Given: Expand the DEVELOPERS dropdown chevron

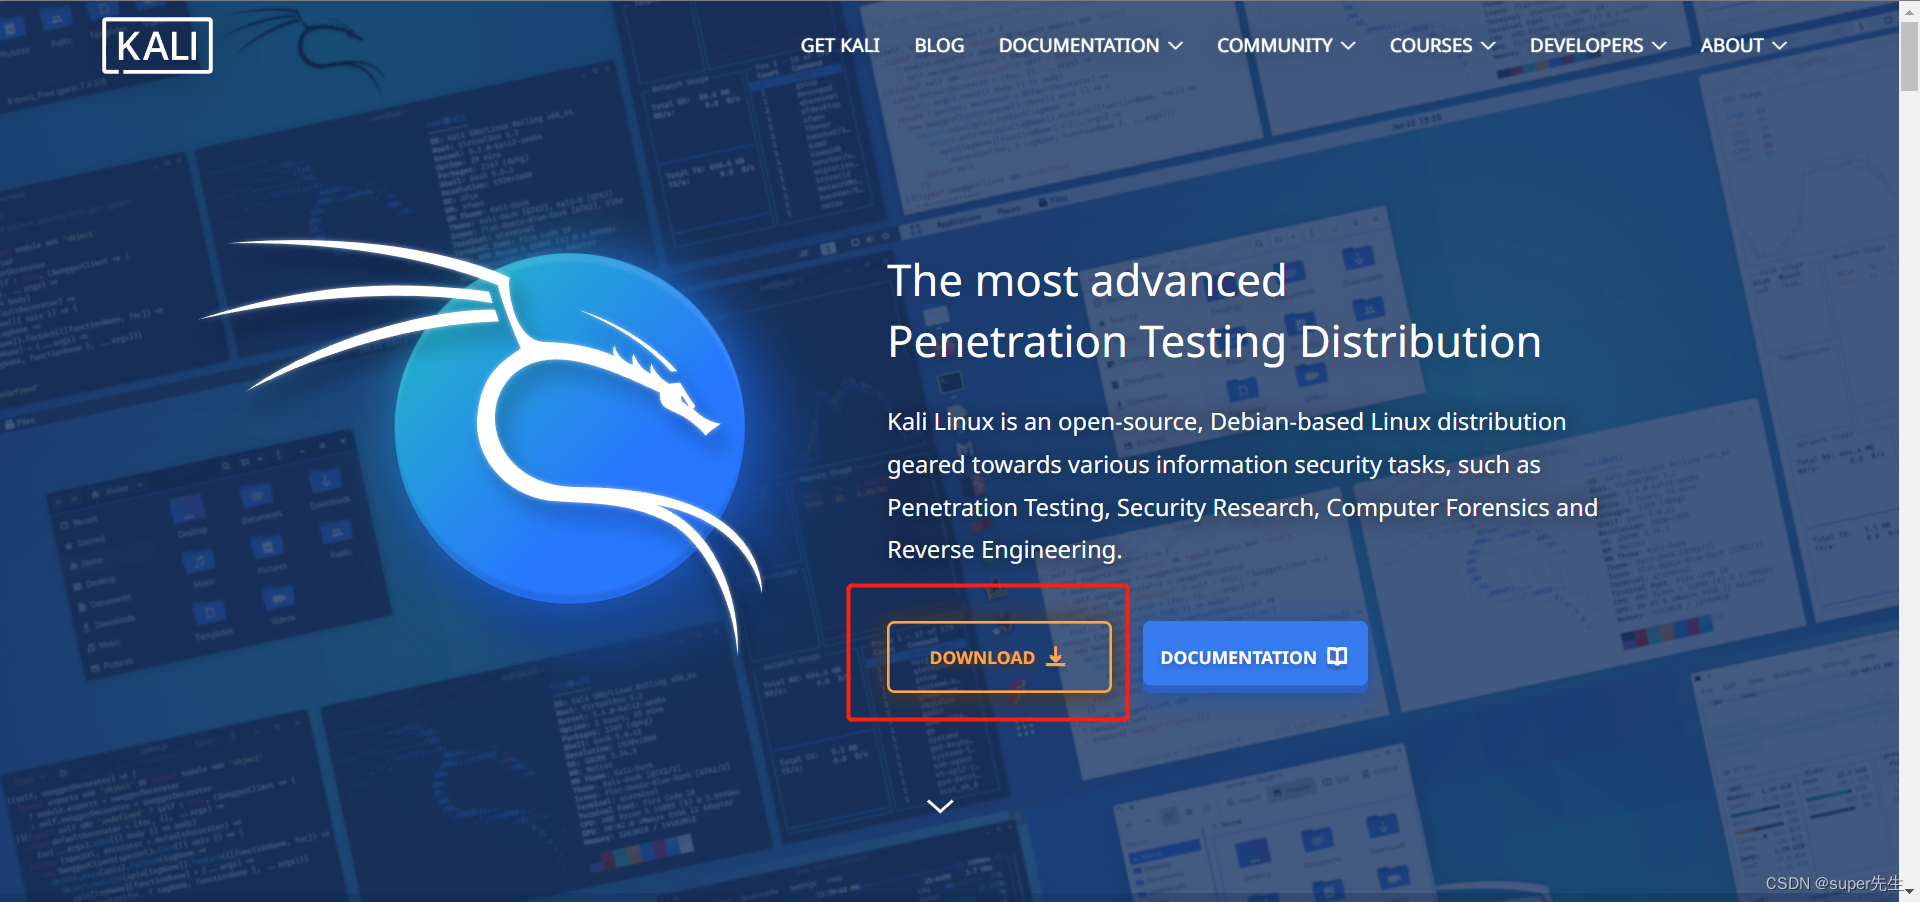Looking at the screenshot, I should [1659, 46].
